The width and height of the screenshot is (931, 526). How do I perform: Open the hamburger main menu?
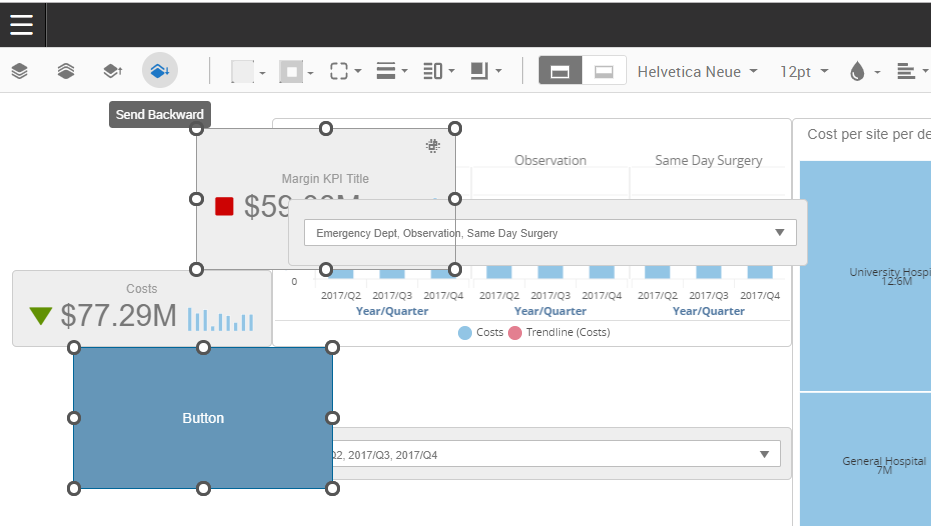click(x=22, y=25)
